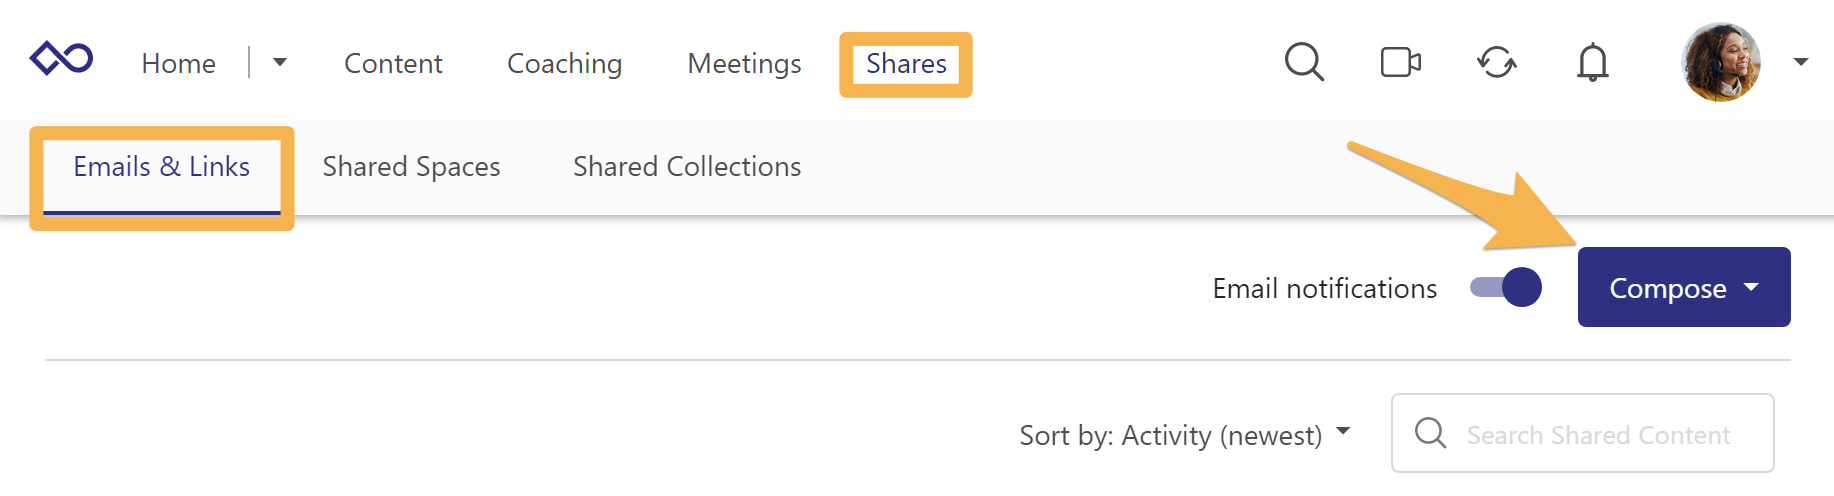This screenshot has height=496, width=1834.
Task: Click the video camera icon
Action: [1400, 62]
